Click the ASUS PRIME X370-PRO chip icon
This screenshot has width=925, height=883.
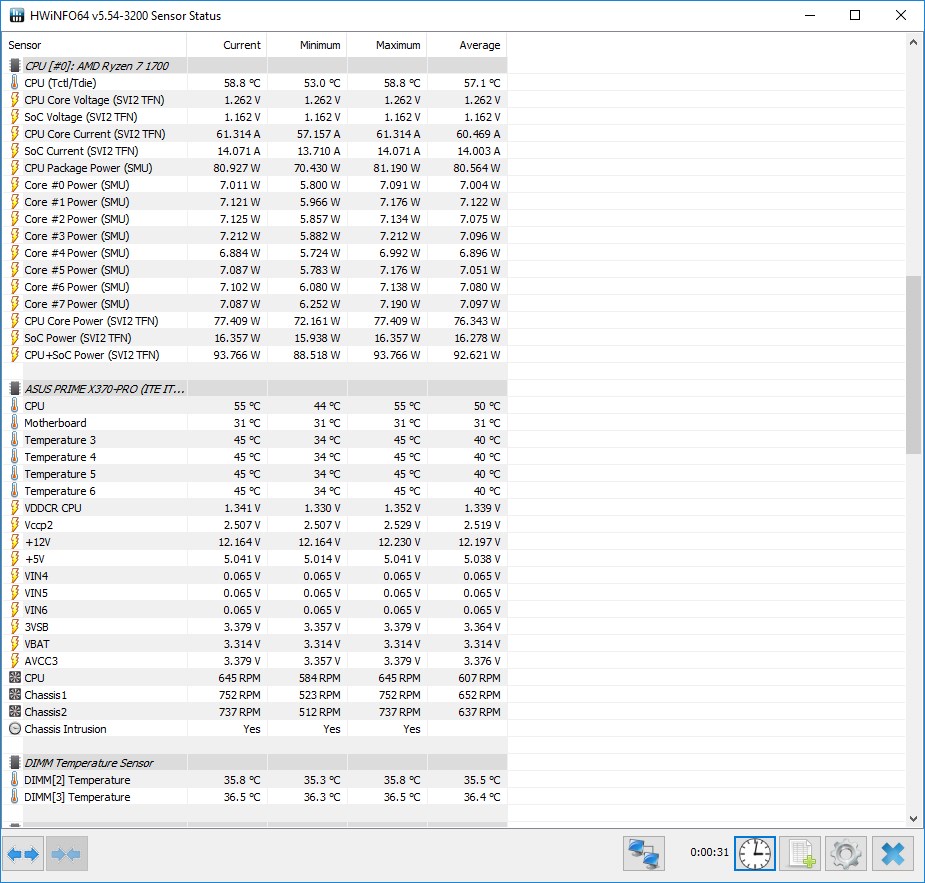tap(15, 389)
